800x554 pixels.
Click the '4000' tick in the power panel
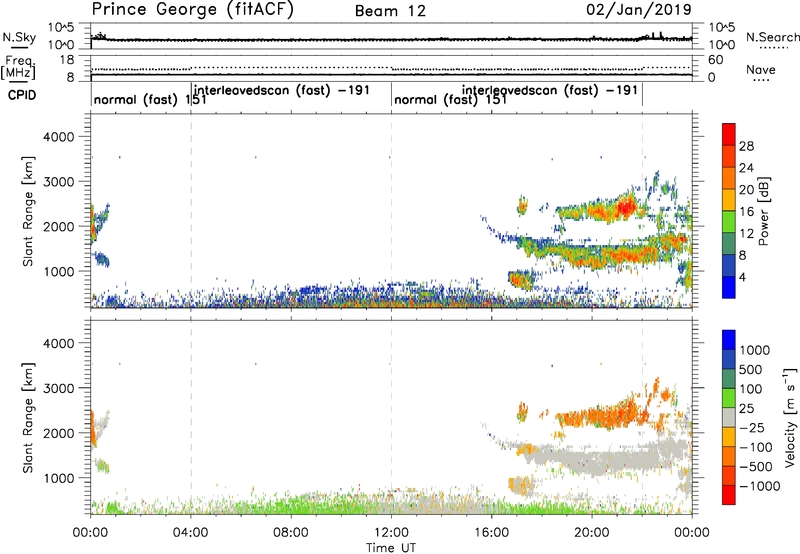click(x=58, y=137)
